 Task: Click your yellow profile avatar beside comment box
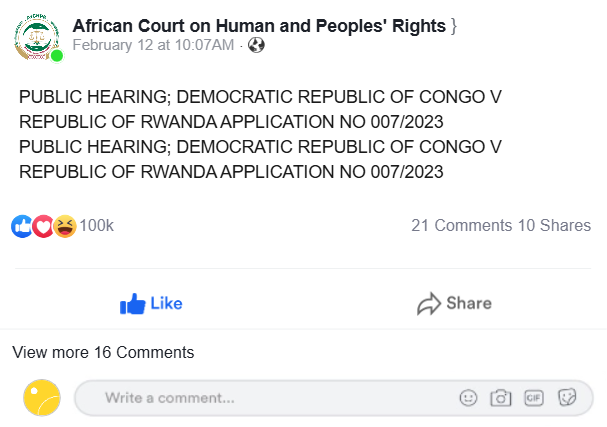pyautogui.click(x=42, y=398)
